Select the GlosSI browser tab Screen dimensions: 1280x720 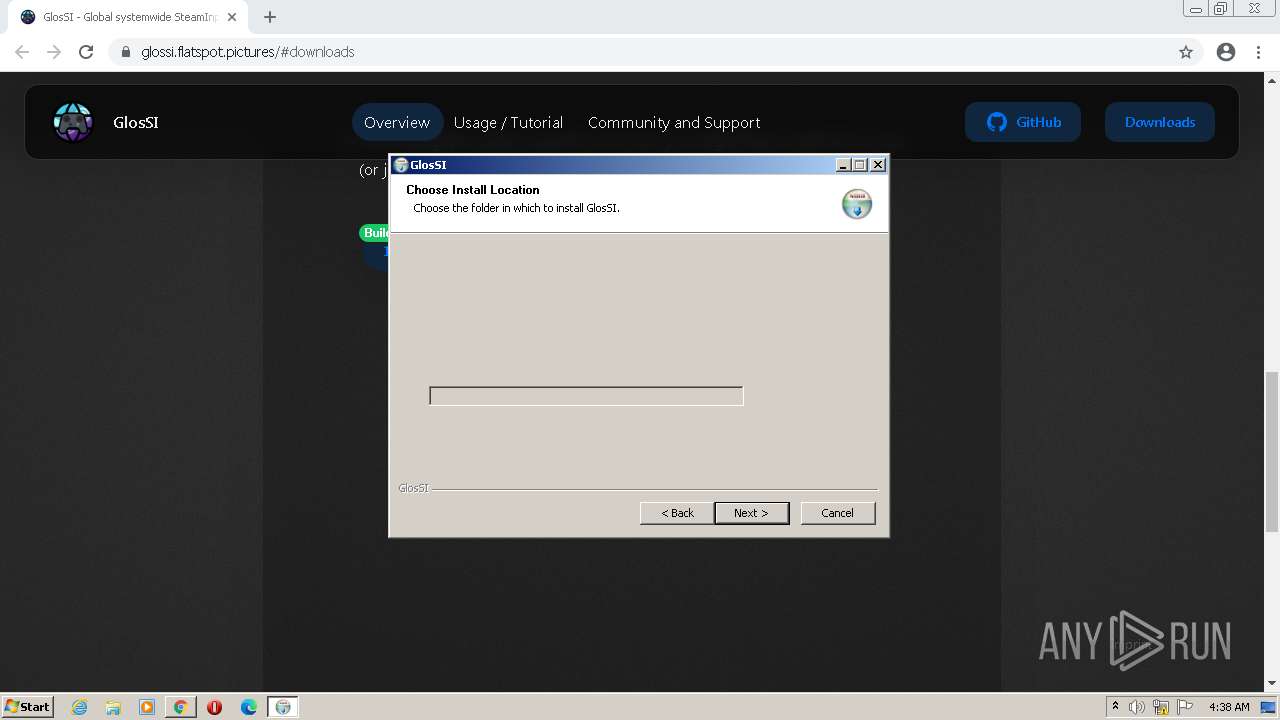tap(128, 17)
